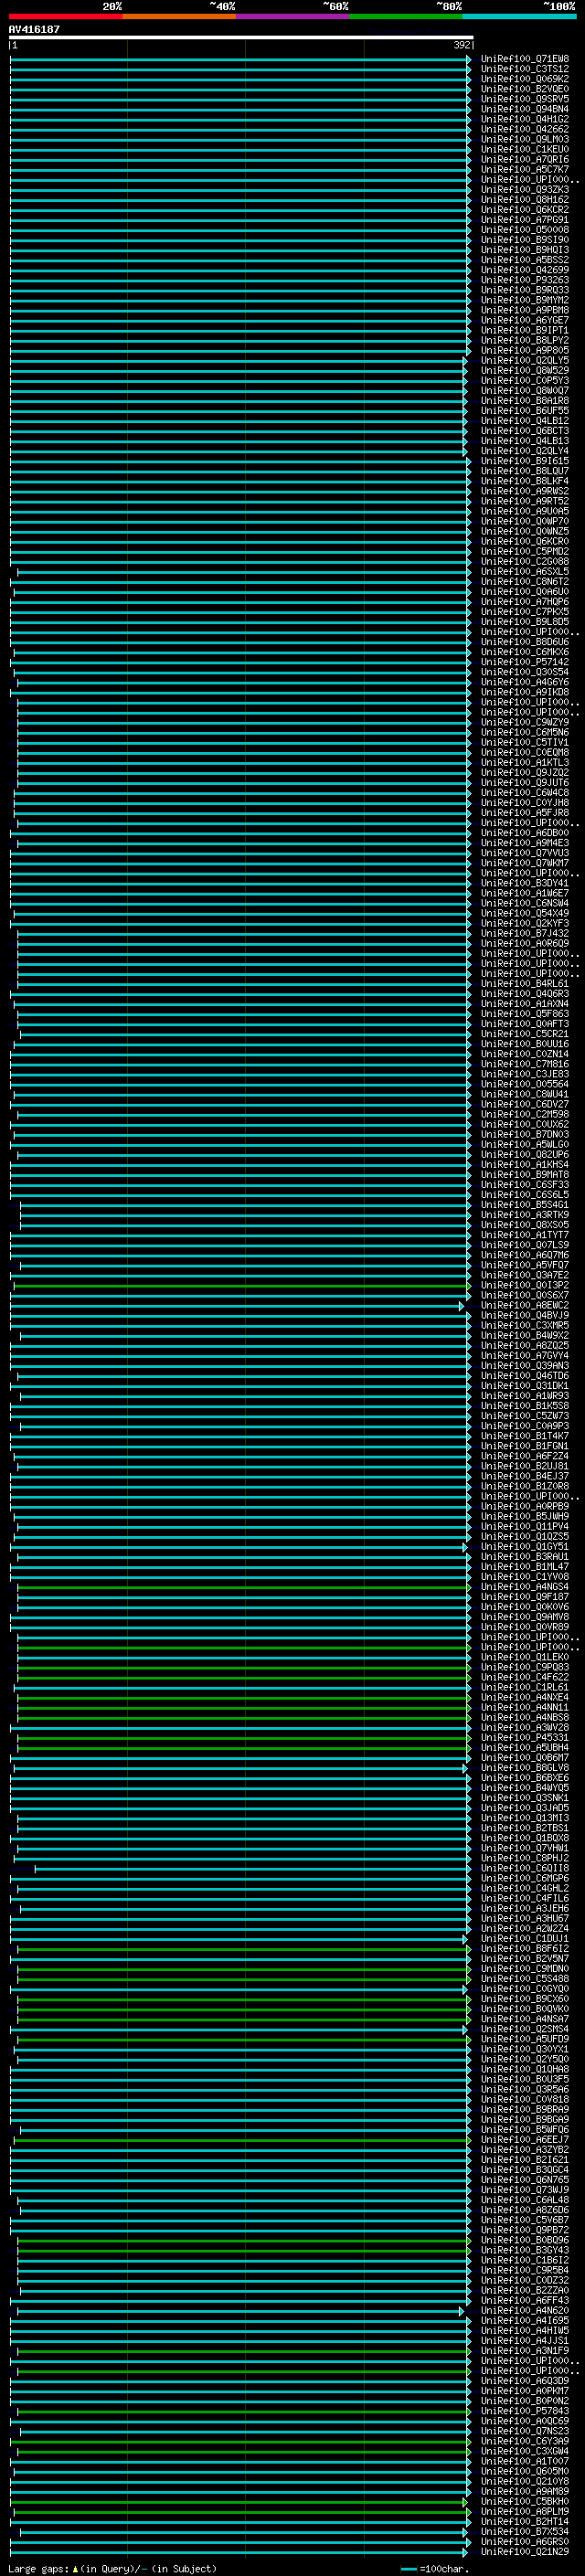Select hit label UniRef100_B1T4K7
585x2576 pixels.
(525, 1436)
